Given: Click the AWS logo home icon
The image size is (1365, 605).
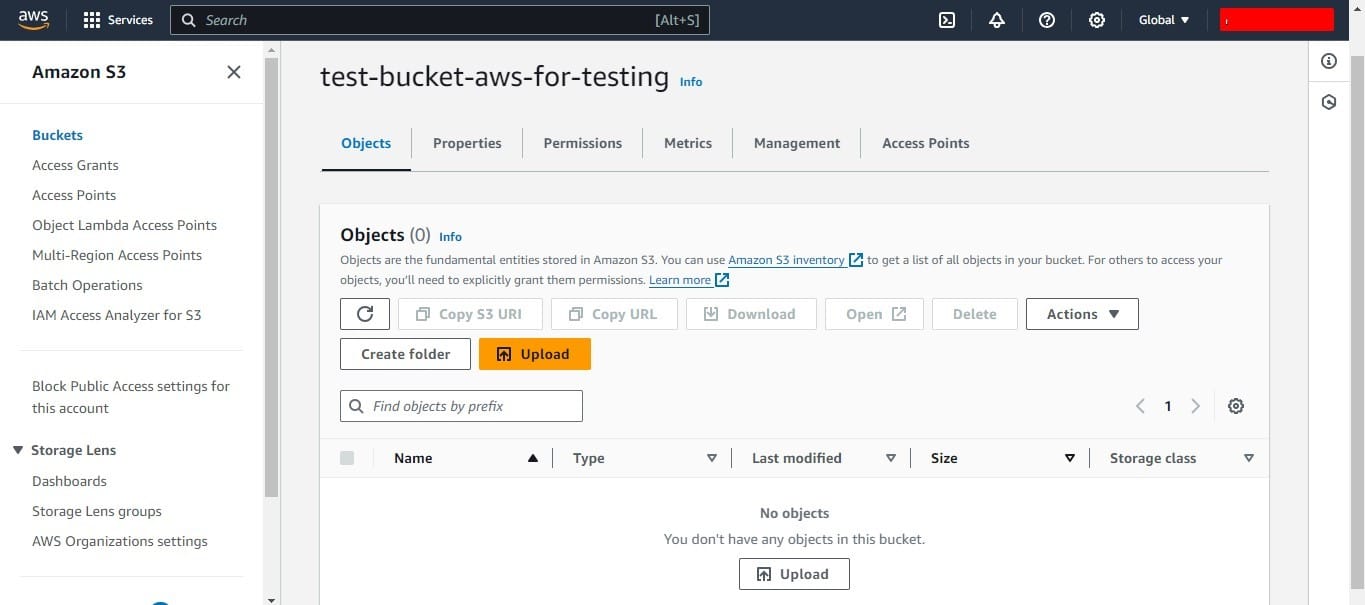Looking at the screenshot, I should [33, 20].
